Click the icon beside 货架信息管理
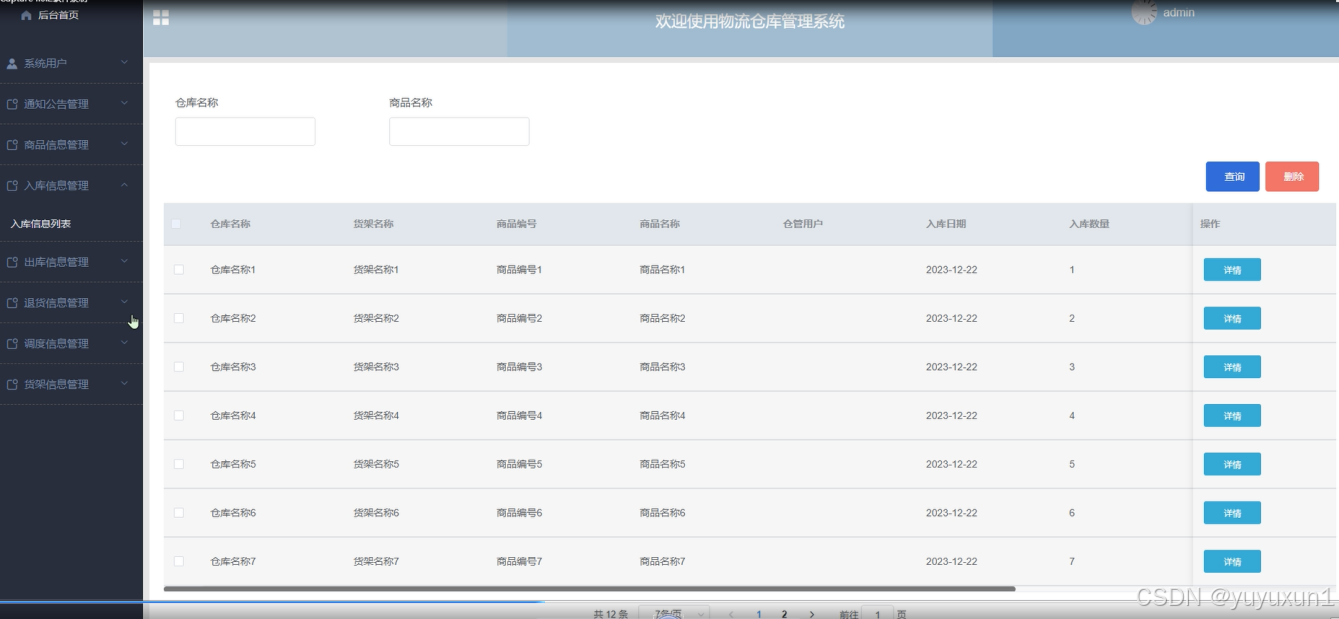 10,383
